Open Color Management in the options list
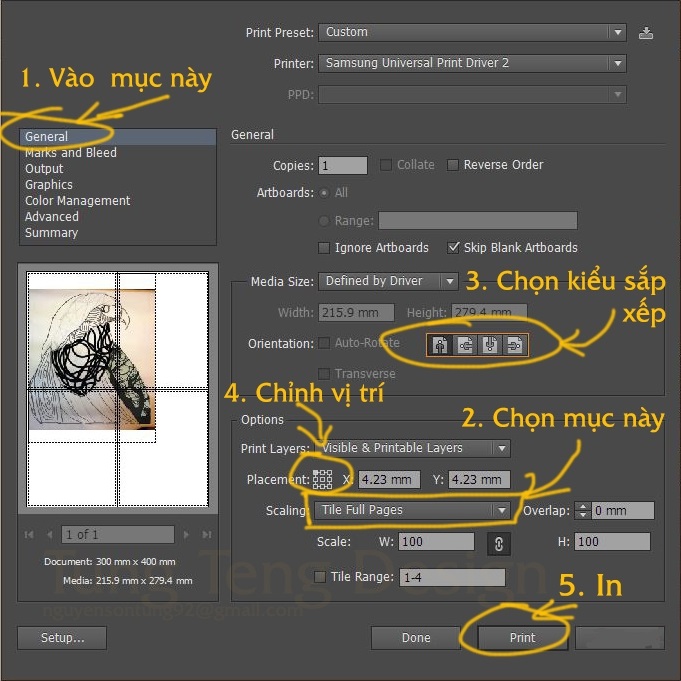The height and width of the screenshot is (681, 681). (x=118, y=201)
